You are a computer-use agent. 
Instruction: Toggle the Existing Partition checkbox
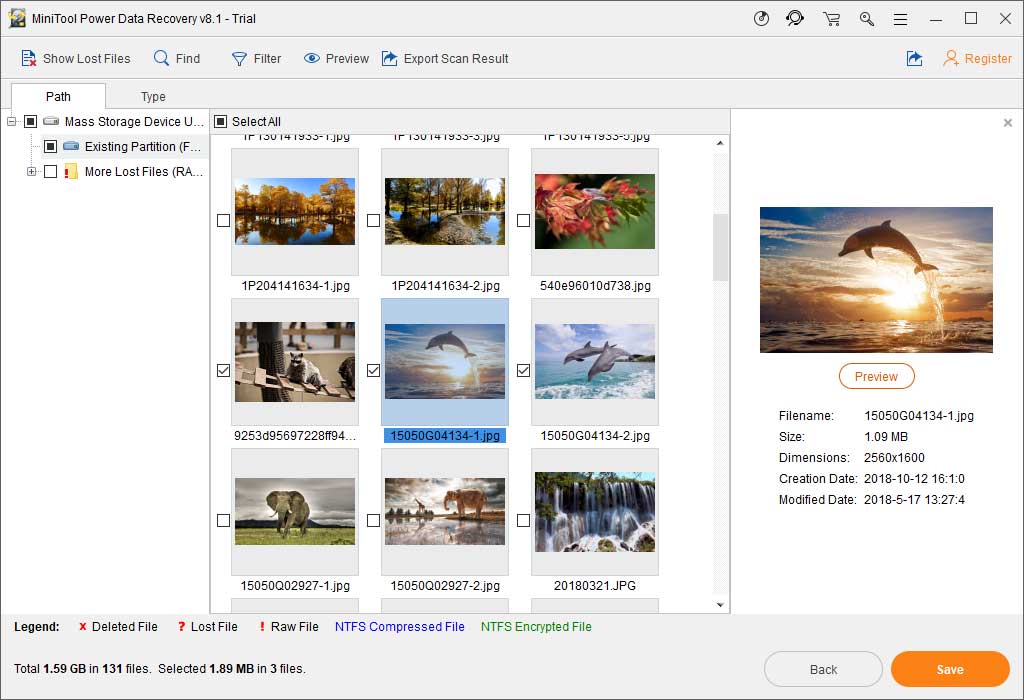[x=50, y=146]
